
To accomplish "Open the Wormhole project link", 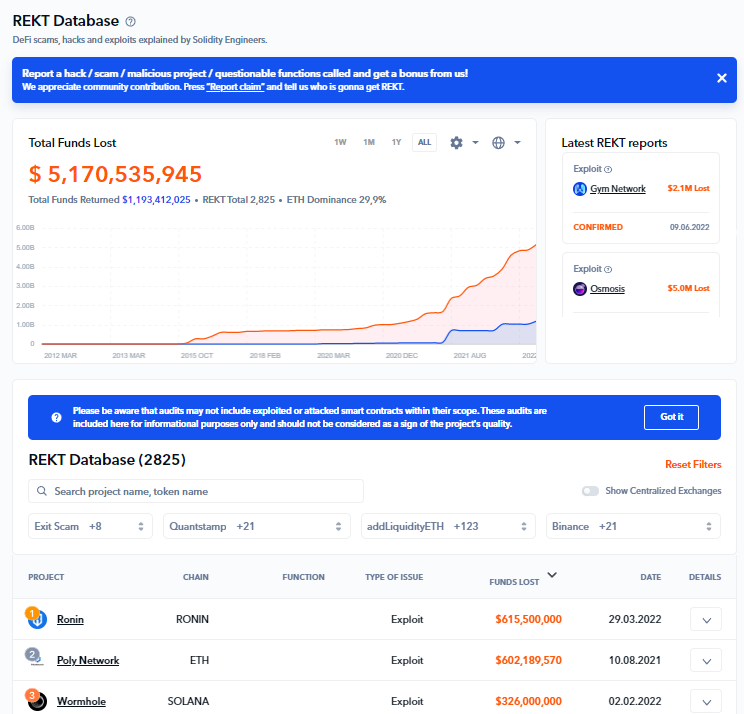I will 81,701.
